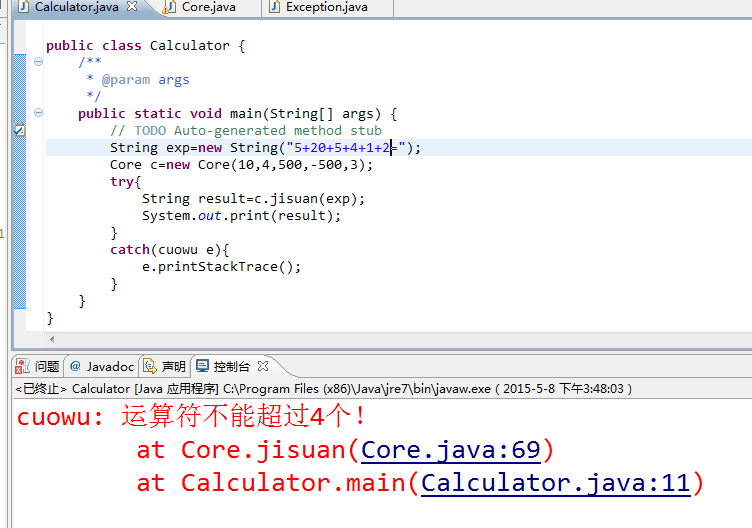This screenshot has width=752, height=528.
Task: Open the 声明 (Declaration) view tab
Action: [164, 367]
